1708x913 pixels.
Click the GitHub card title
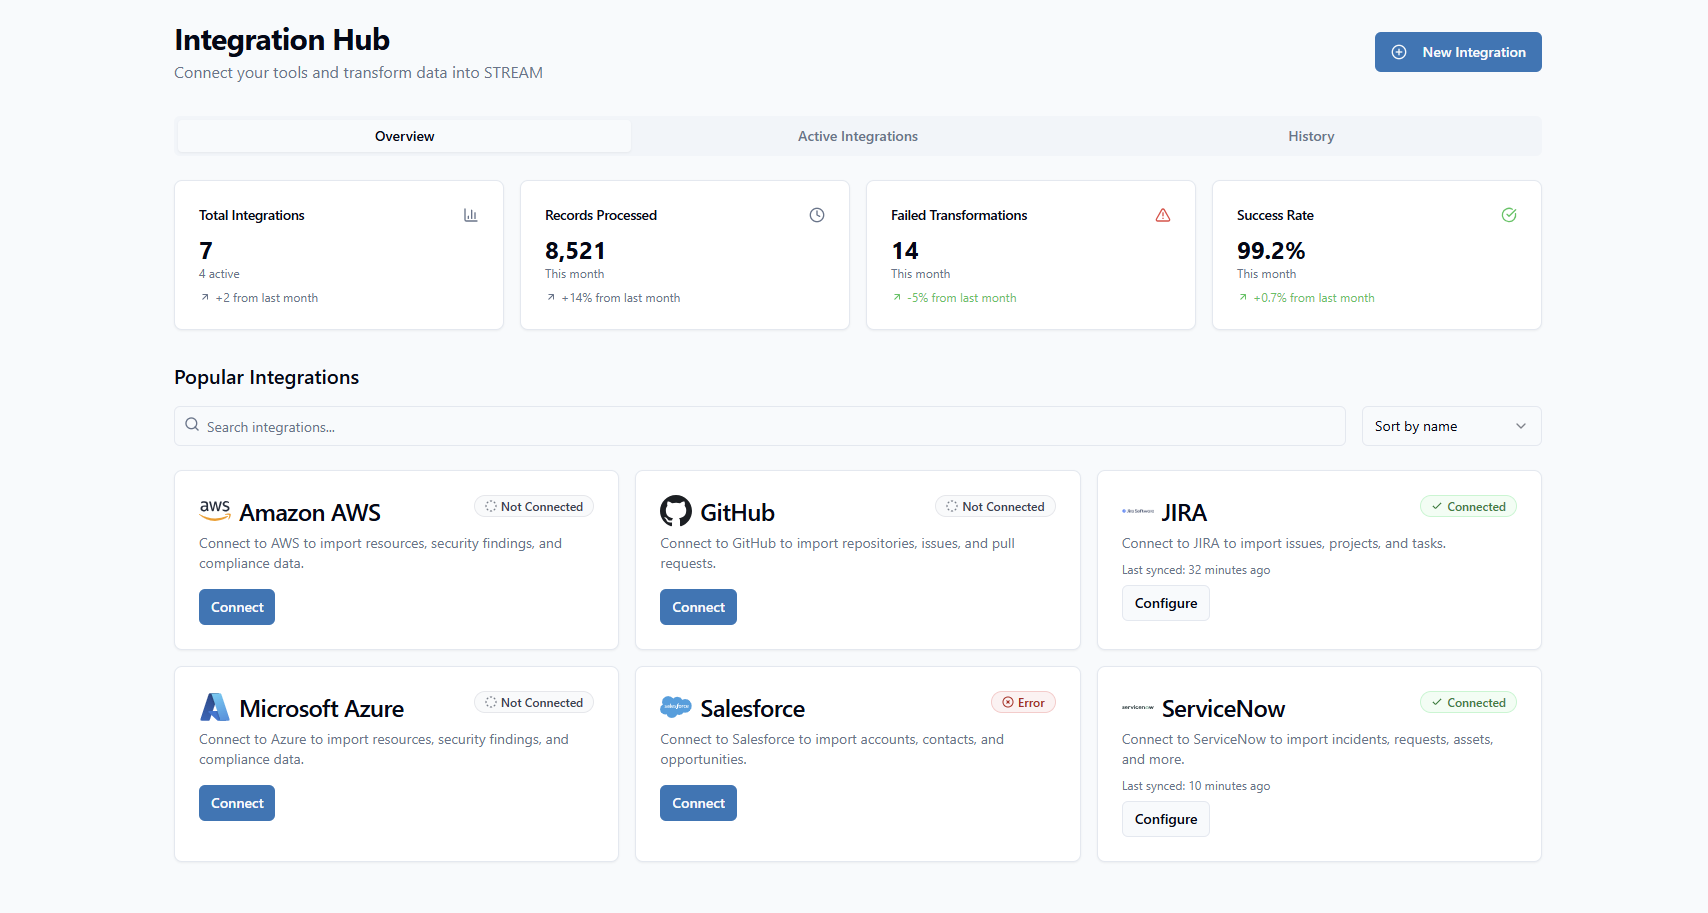coord(738,513)
